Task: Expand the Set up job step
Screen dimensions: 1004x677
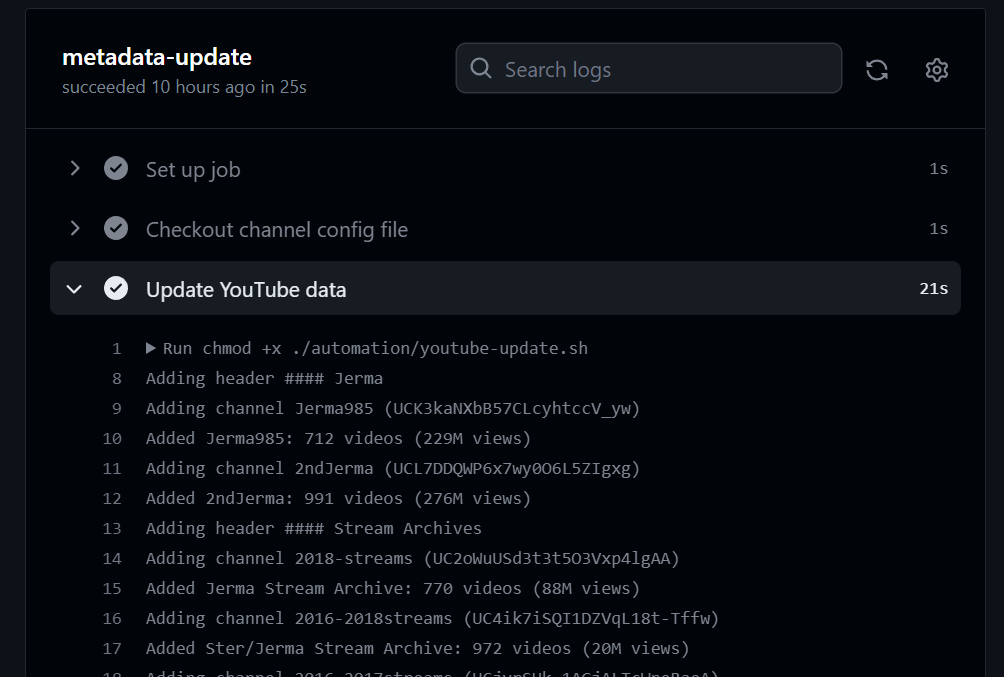Action: click(x=75, y=168)
